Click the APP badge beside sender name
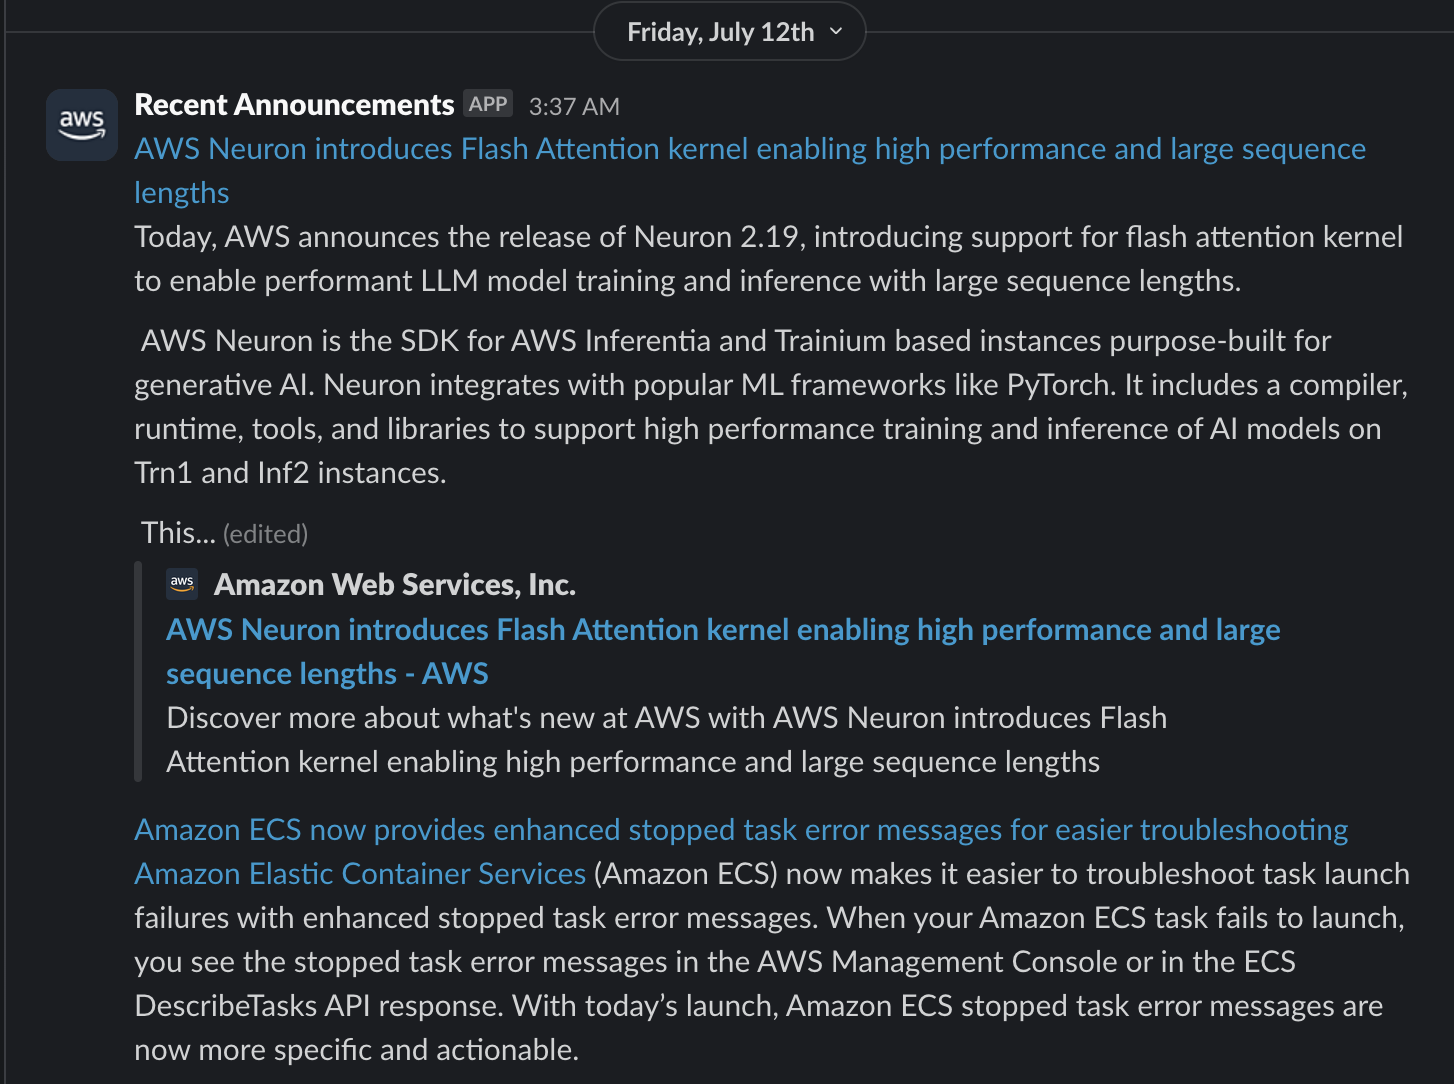 pyautogui.click(x=488, y=104)
